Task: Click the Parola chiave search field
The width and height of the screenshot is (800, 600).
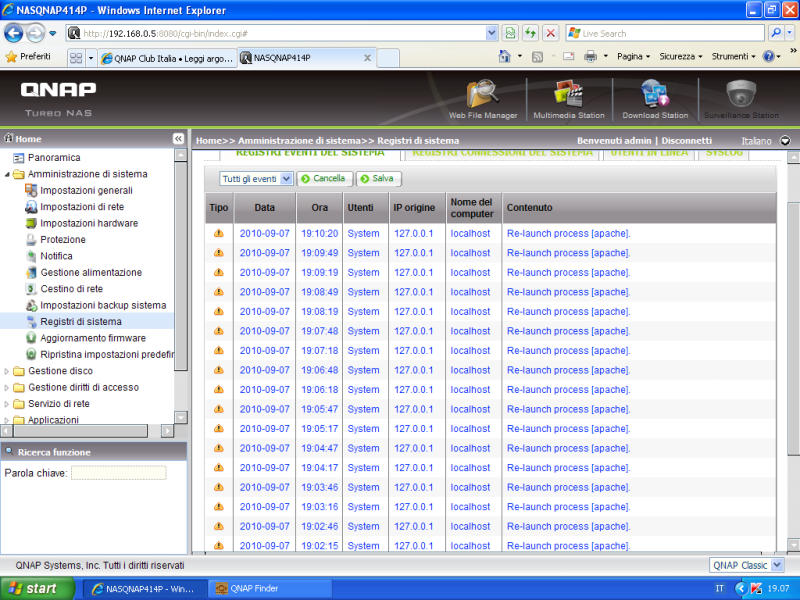Action: [118, 473]
